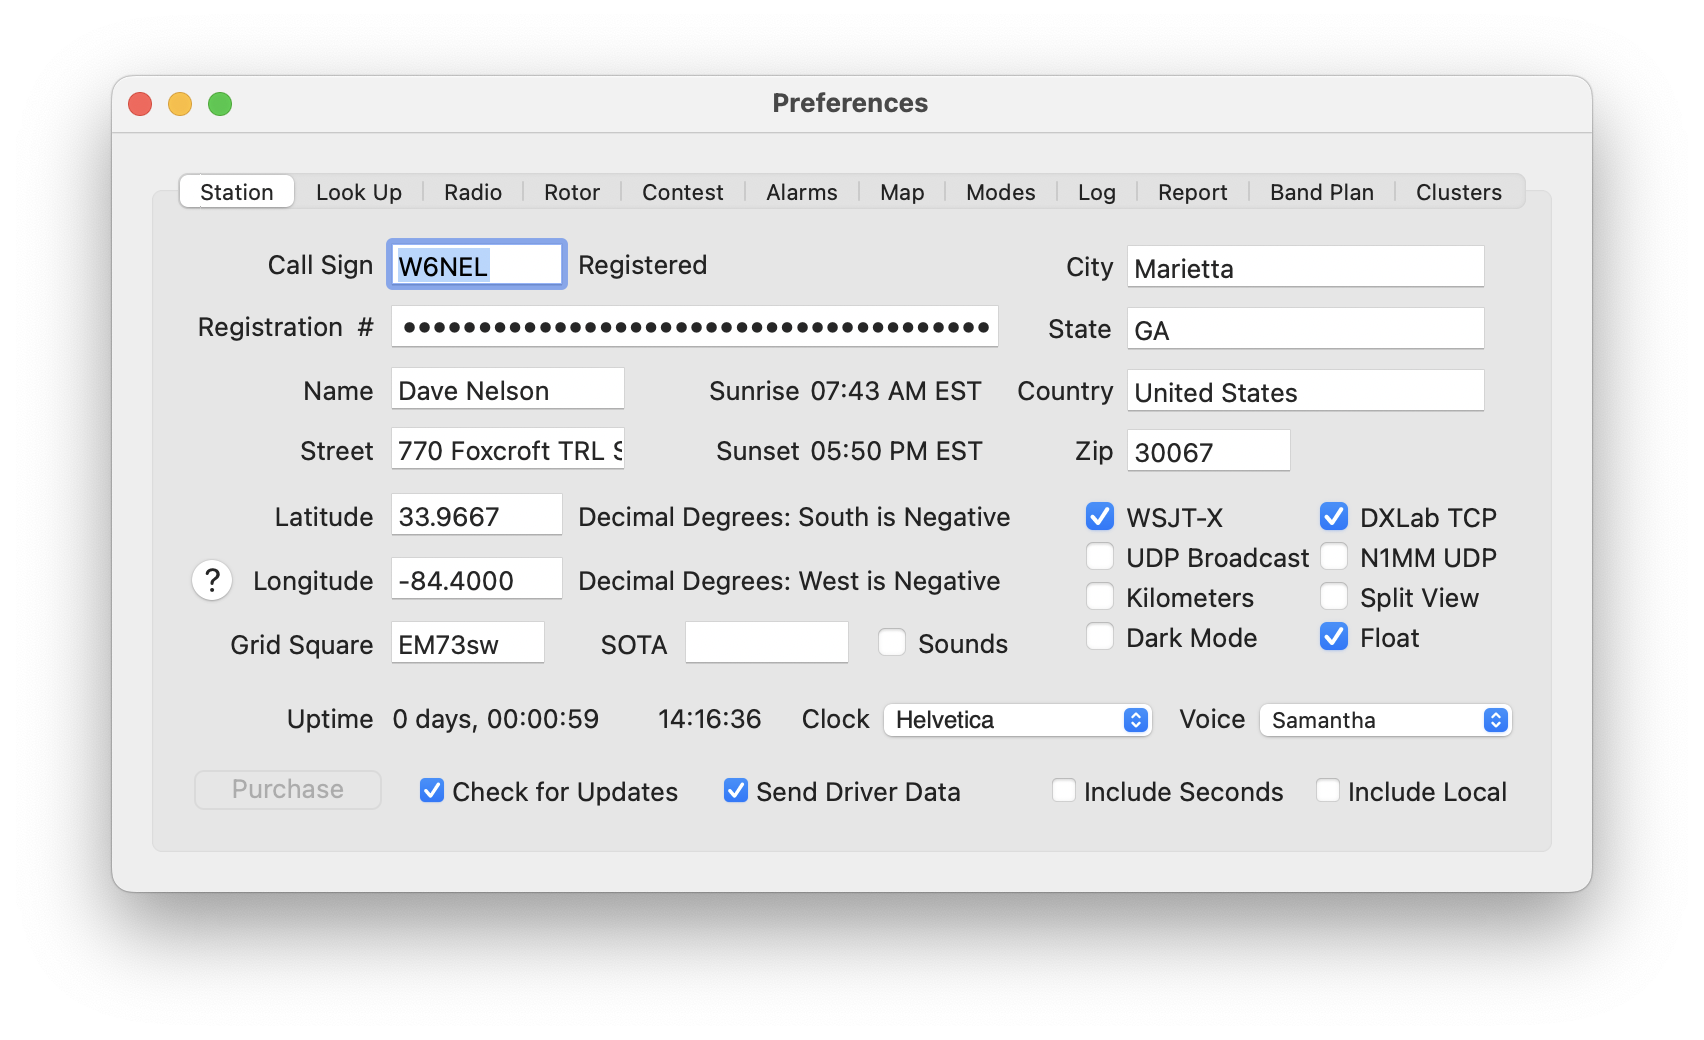The width and height of the screenshot is (1704, 1040).
Task: Uncheck the Float option
Action: pos(1334,637)
